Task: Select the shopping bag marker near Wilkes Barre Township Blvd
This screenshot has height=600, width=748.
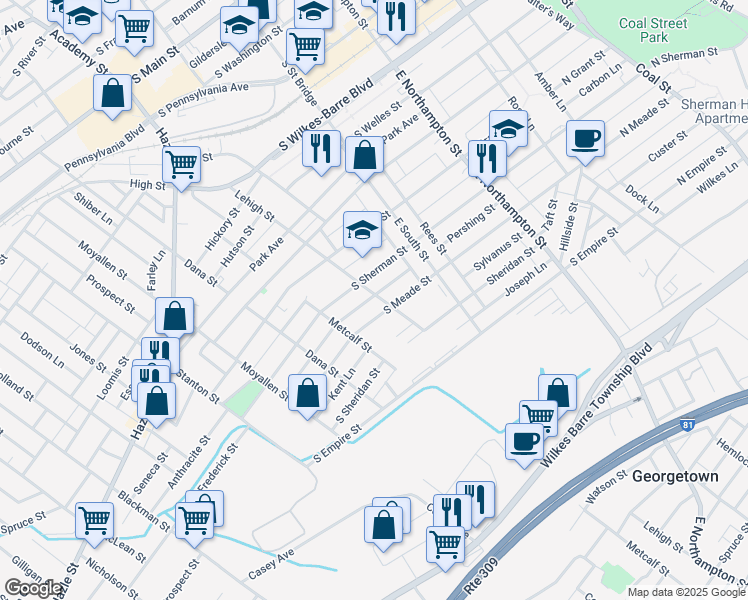Action: pos(559,389)
